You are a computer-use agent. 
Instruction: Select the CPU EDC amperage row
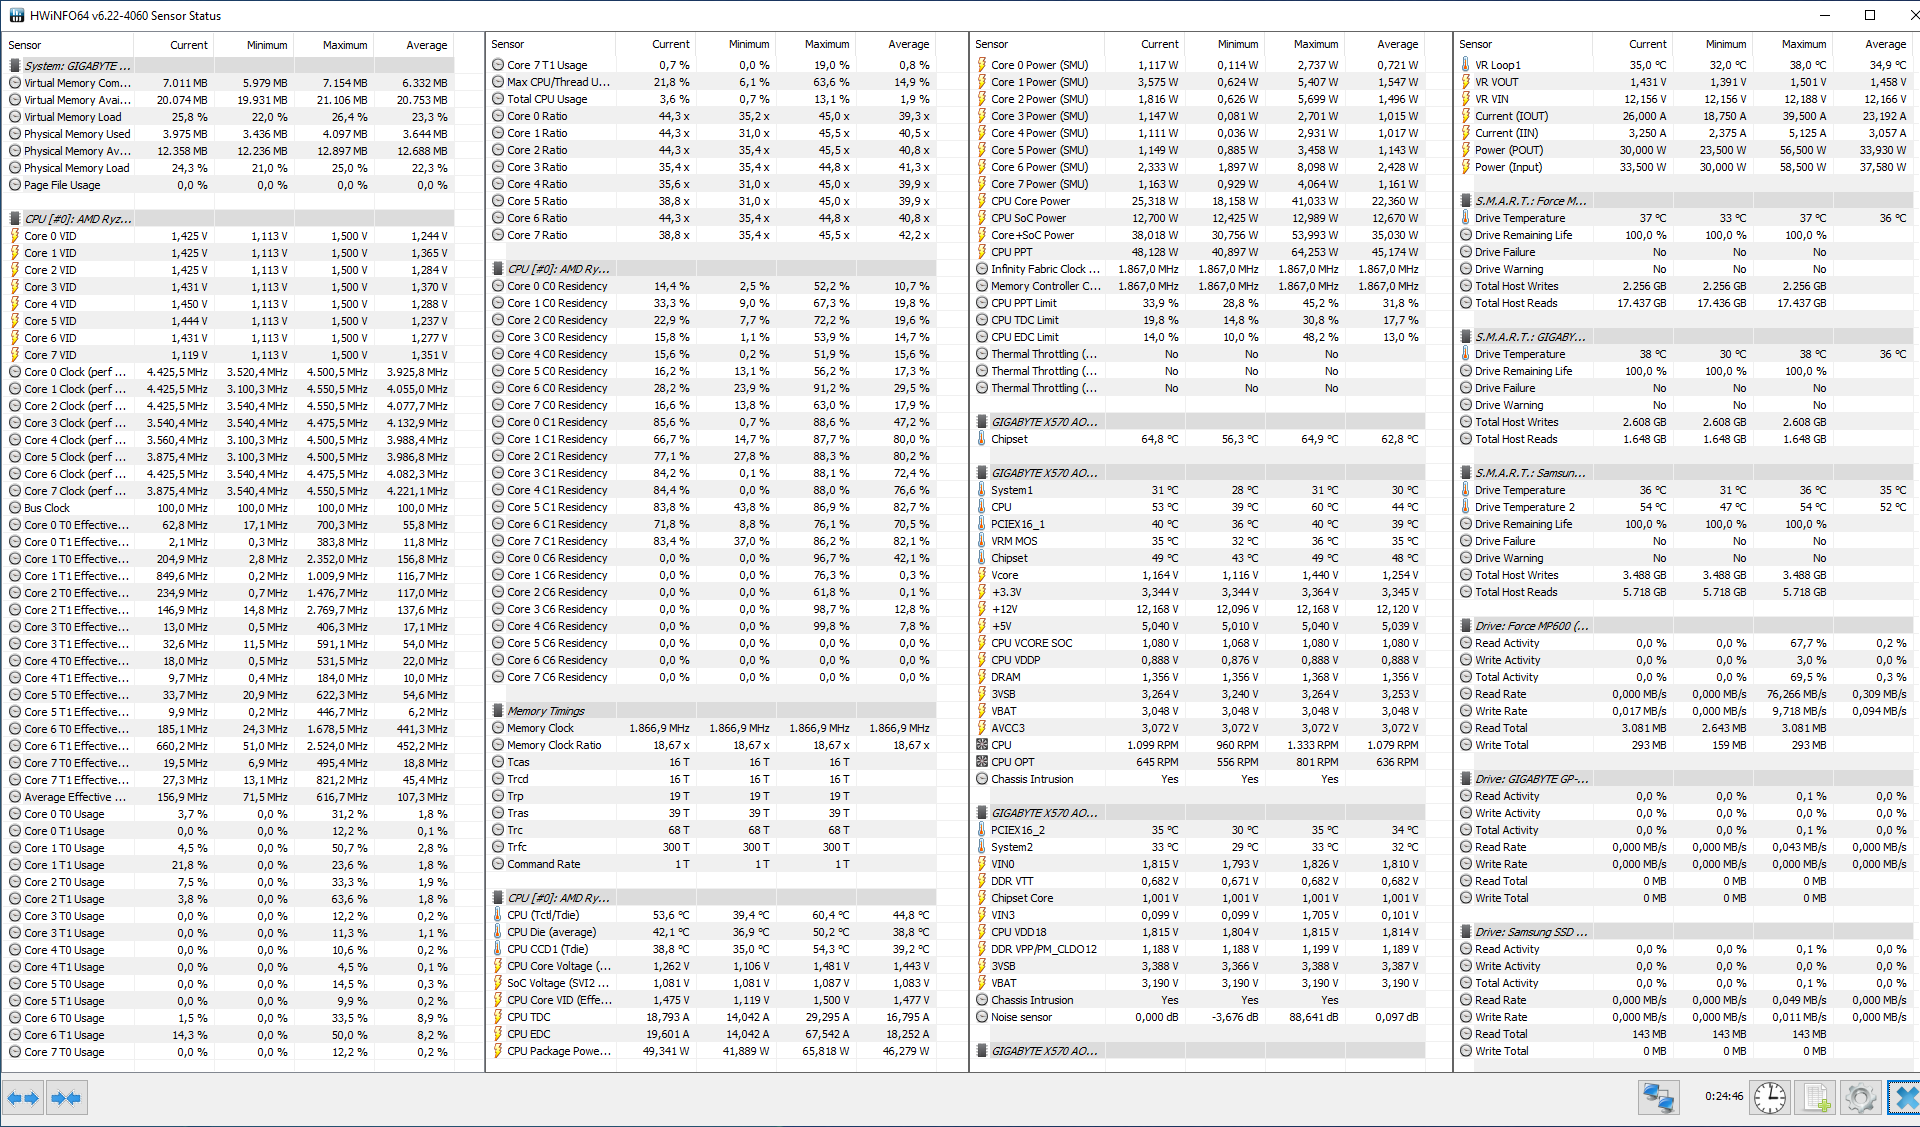[x=714, y=1034]
